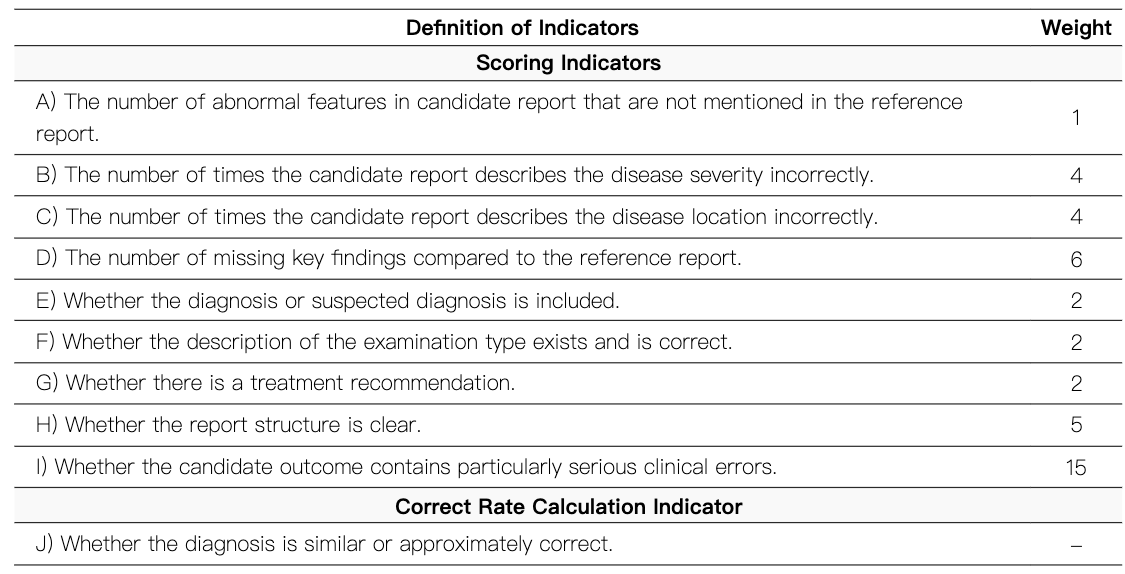Click weight 4 in the disease location row
1125x574 pixels.
1076,217
